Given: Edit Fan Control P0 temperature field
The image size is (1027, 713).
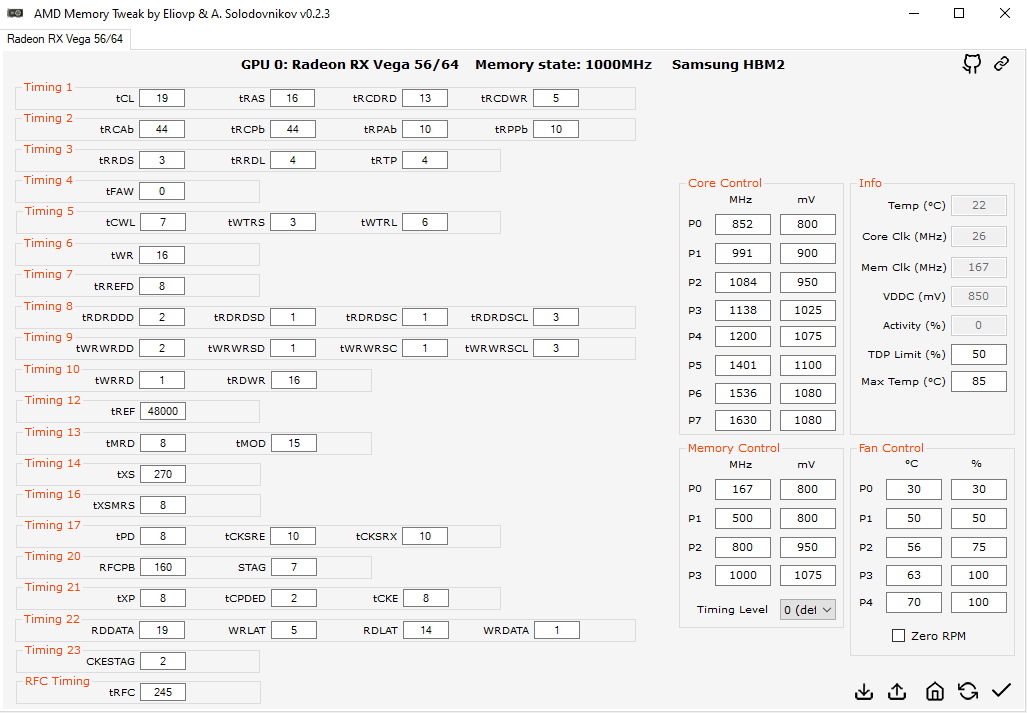Looking at the screenshot, I should [914, 489].
